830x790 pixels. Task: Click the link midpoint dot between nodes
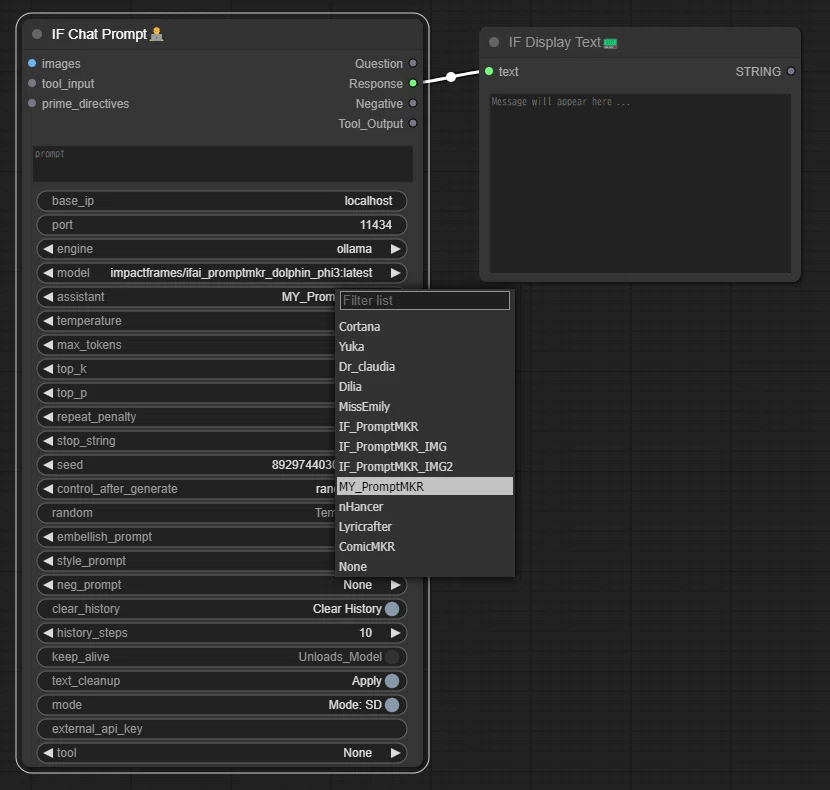[451, 77]
